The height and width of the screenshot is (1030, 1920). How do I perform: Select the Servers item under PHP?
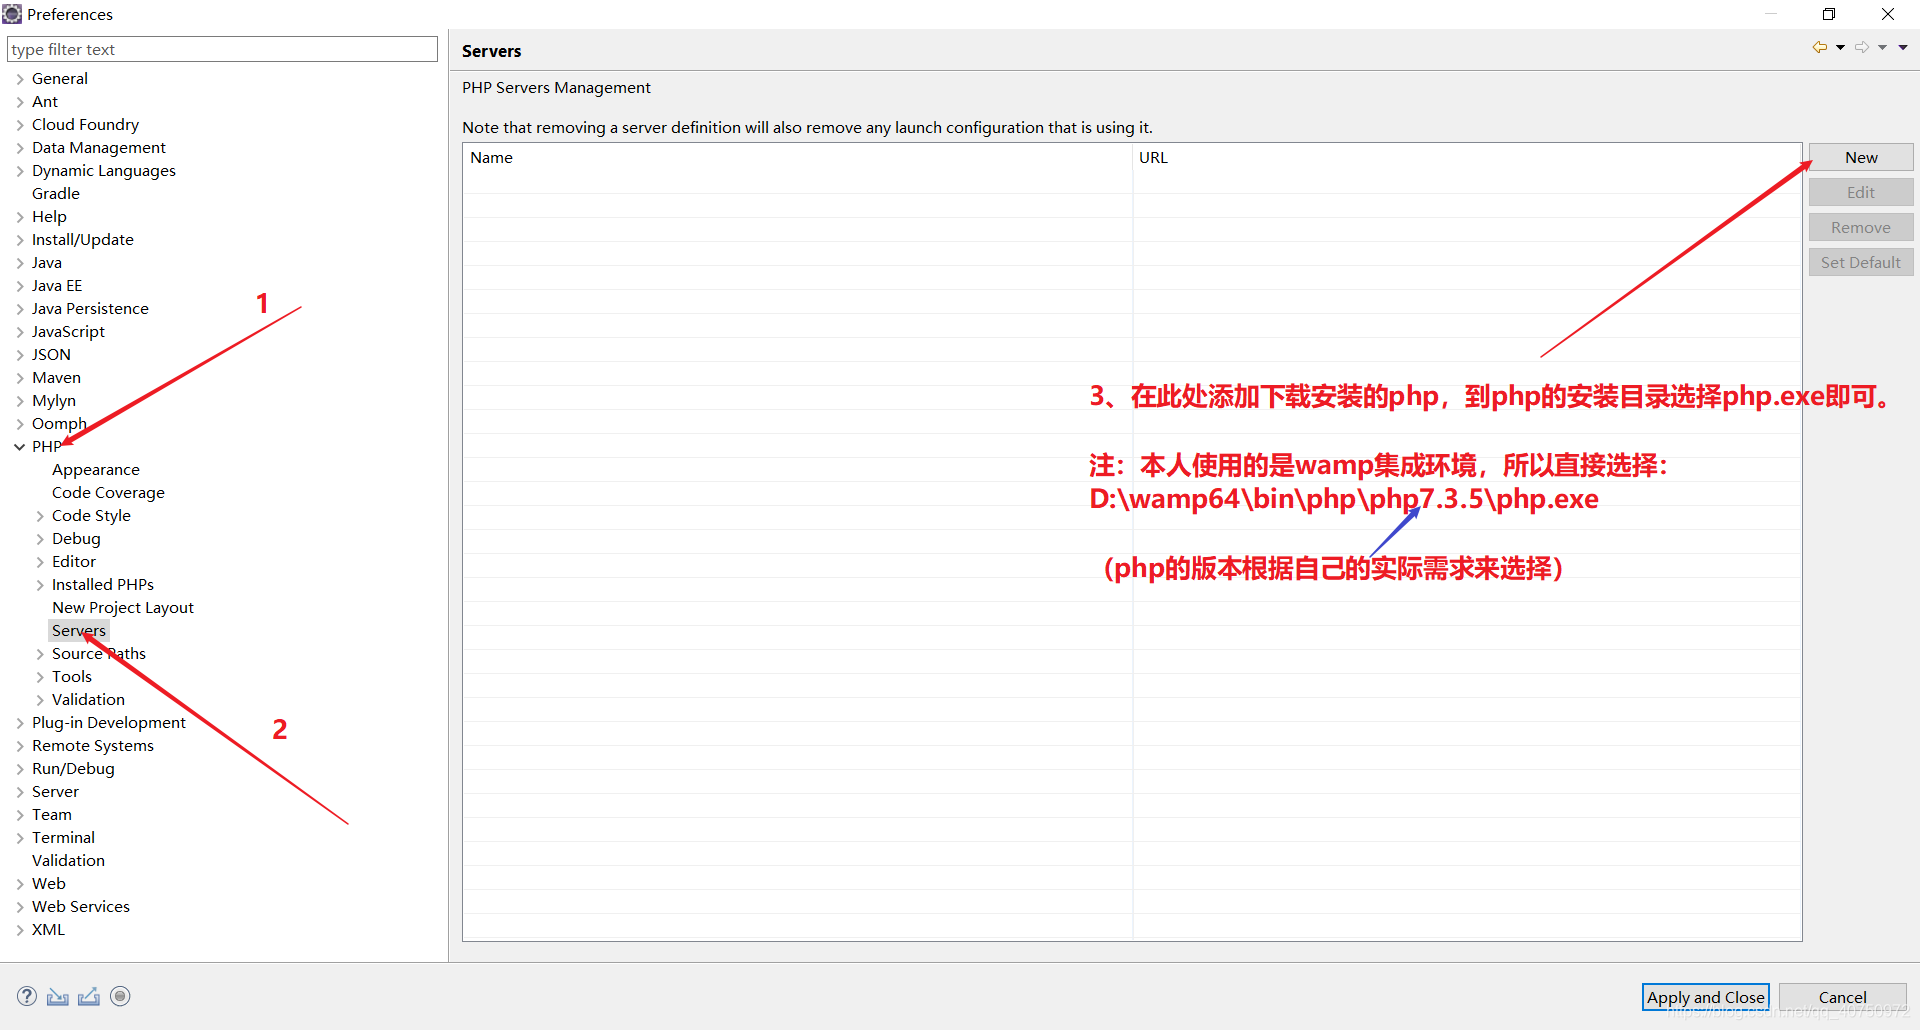pos(79,631)
